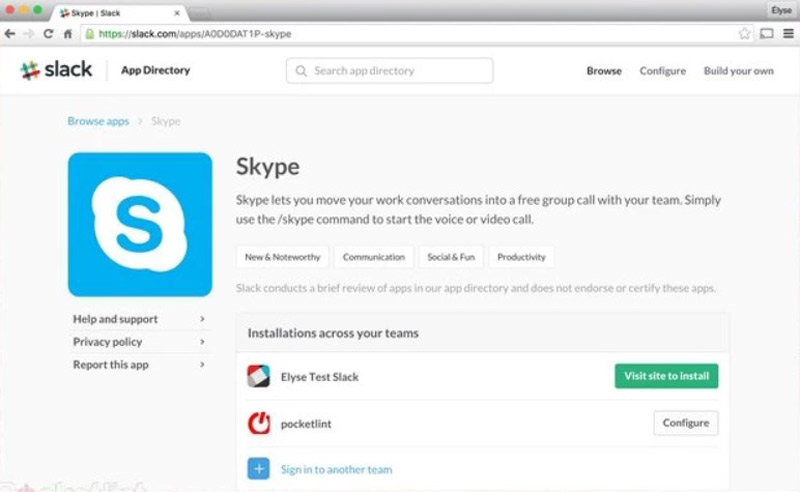This screenshot has height=492, width=800.
Task: Click the Elyse Test Slack team name
Action: (x=319, y=377)
